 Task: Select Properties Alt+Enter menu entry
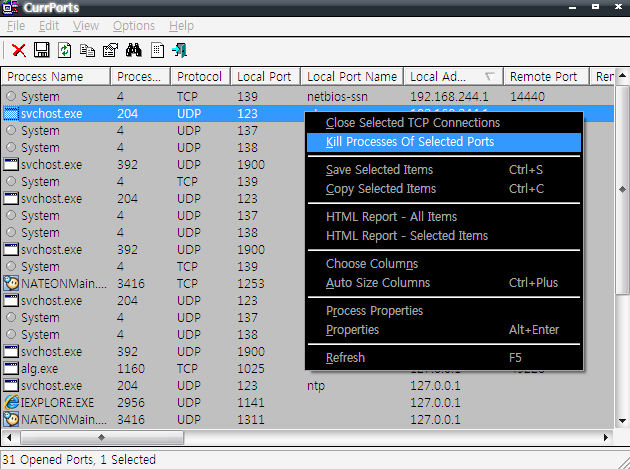[x=444, y=330]
